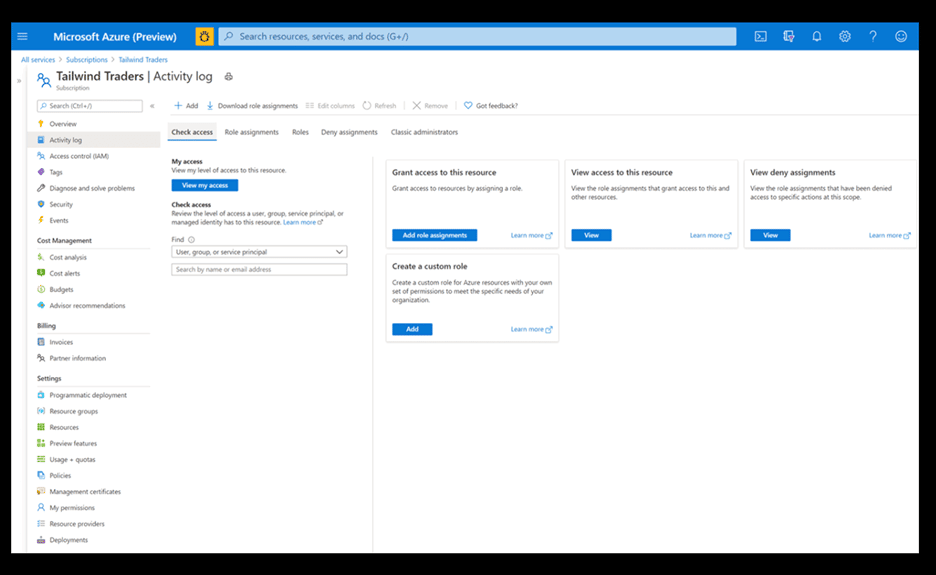Open portal settings gear
The image size is (936, 575).
click(x=845, y=36)
